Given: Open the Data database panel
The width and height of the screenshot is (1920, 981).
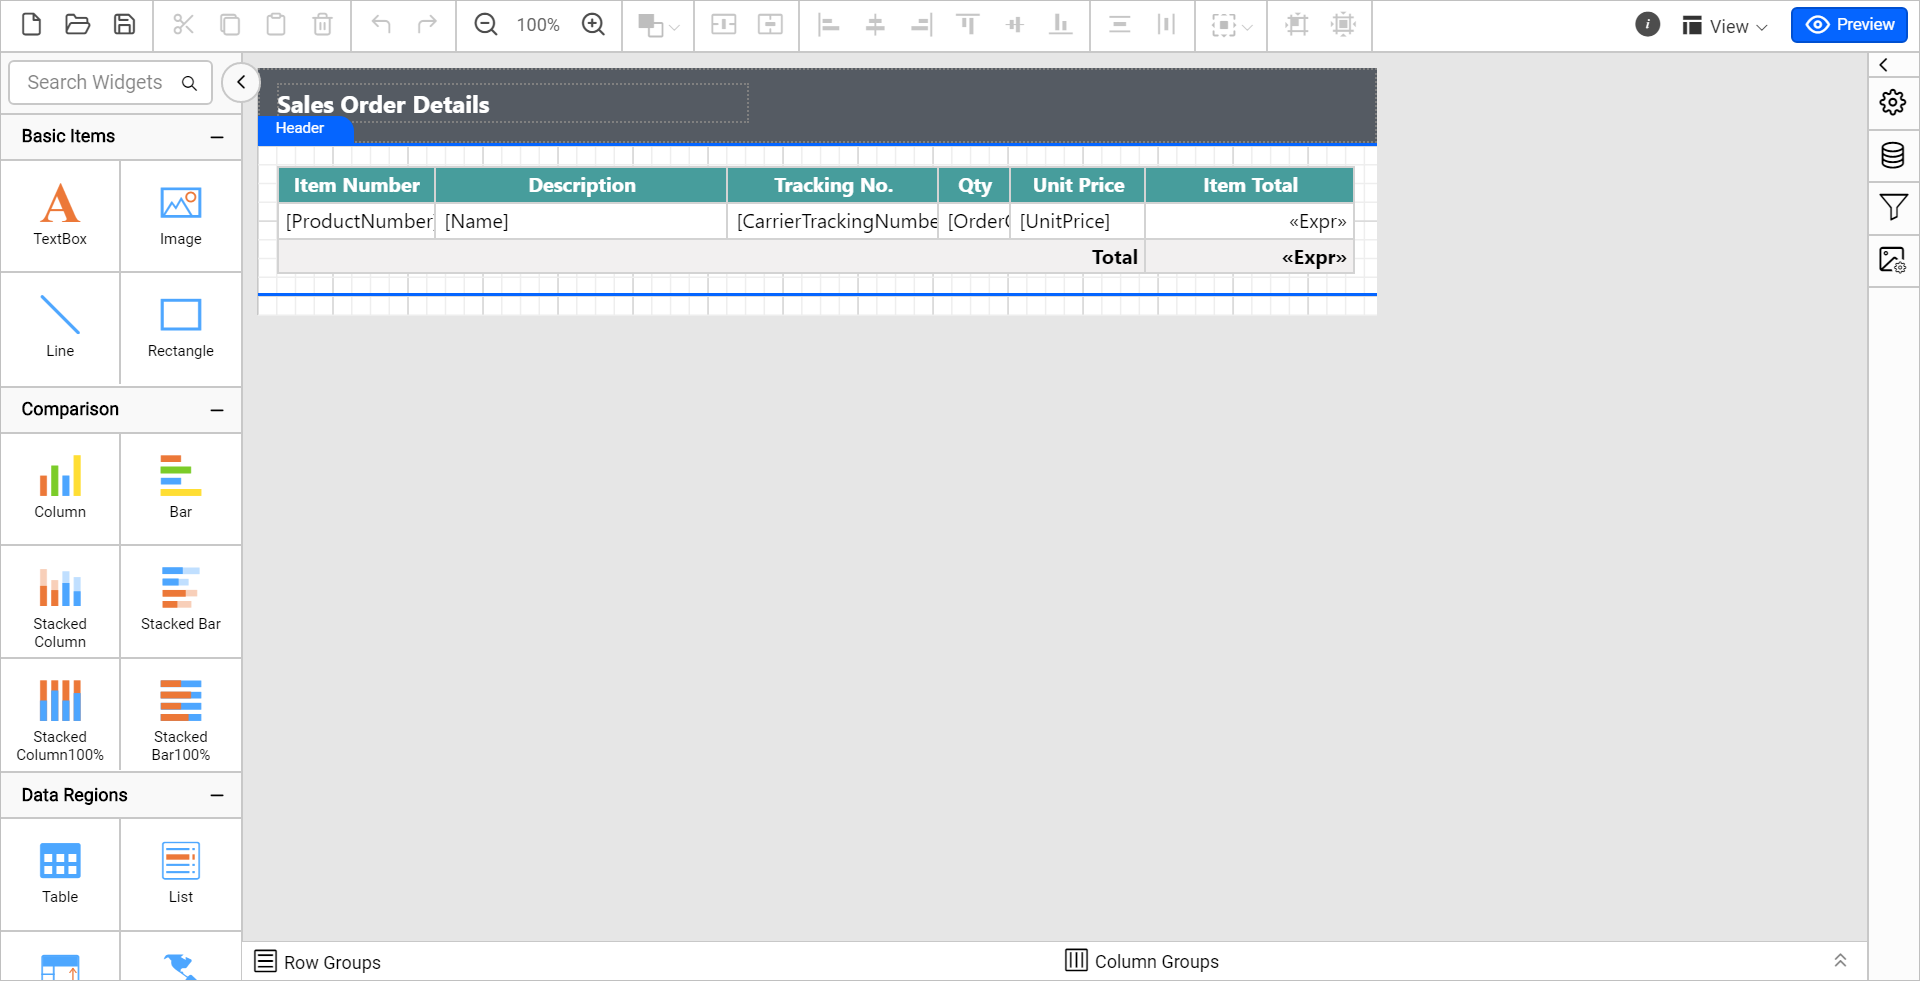Looking at the screenshot, I should (x=1893, y=155).
